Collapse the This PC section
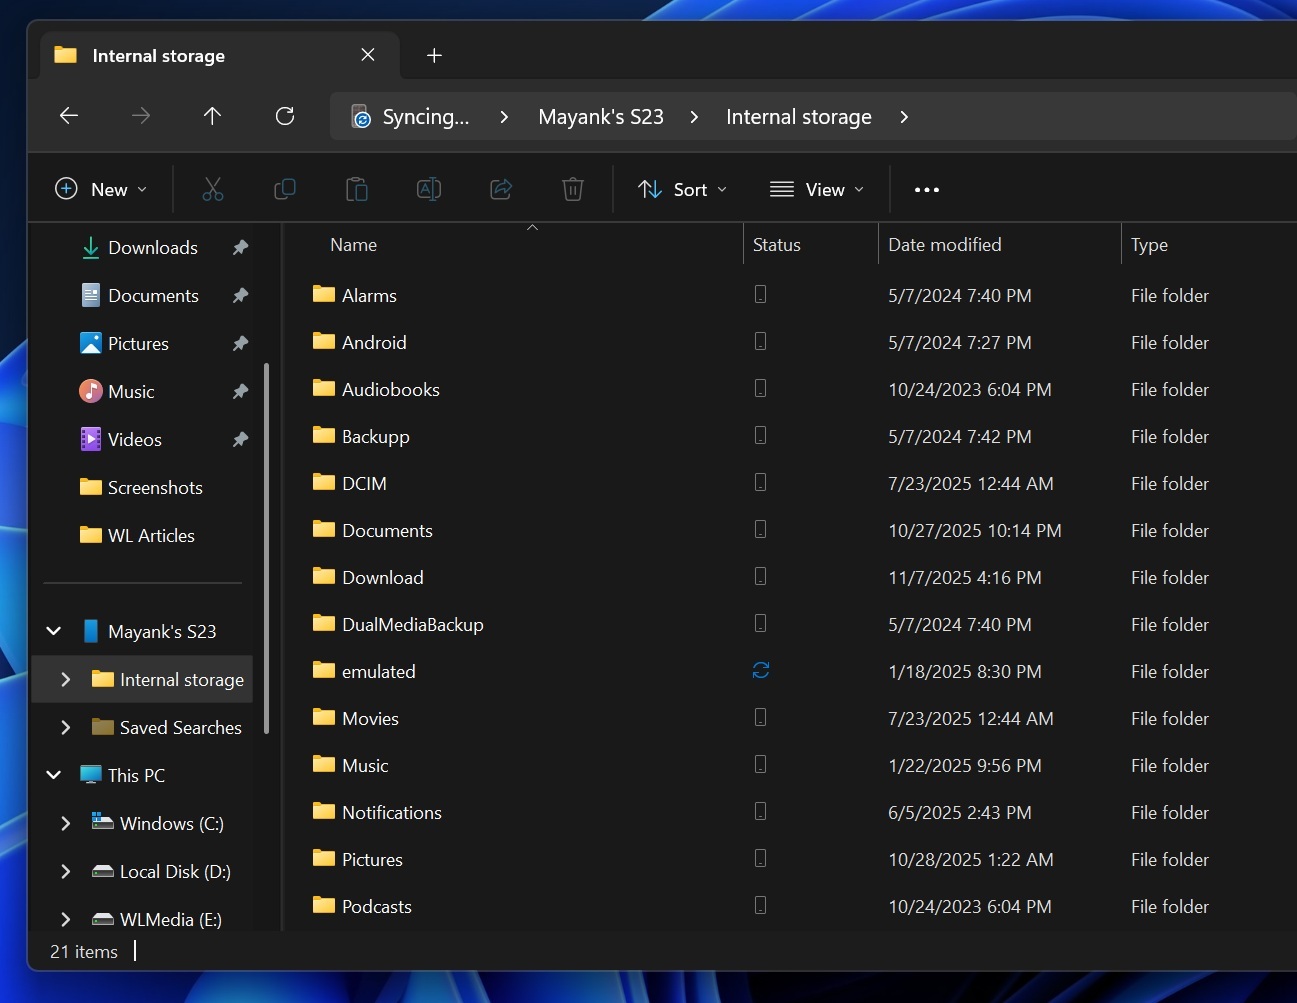The width and height of the screenshot is (1297, 1003). point(53,774)
